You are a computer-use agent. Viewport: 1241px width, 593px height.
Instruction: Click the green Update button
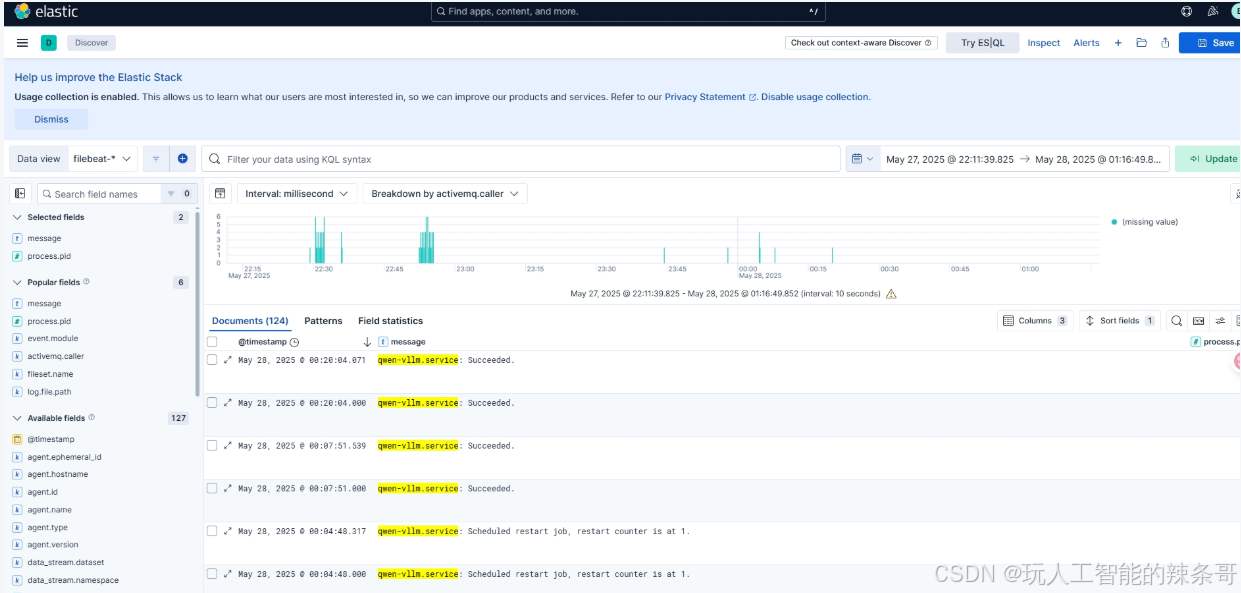(1209, 159)
